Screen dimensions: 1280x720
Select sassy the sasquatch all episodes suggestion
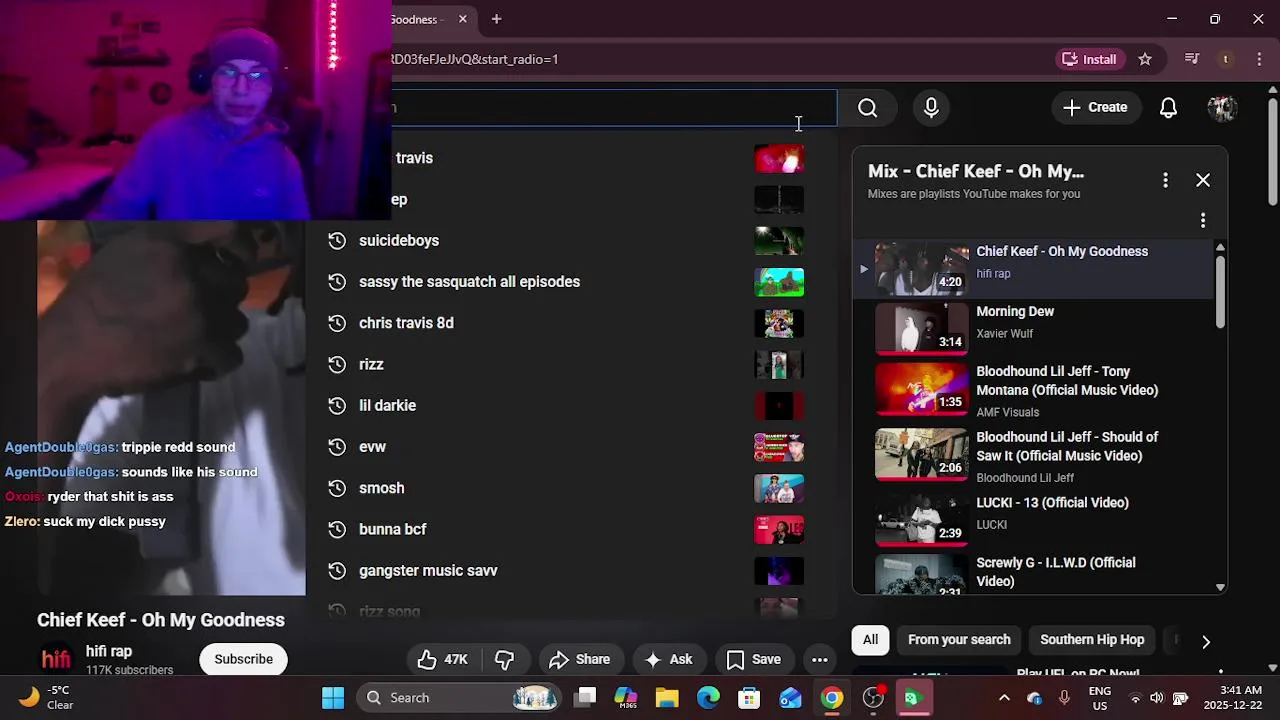click(x=565, y=282)
